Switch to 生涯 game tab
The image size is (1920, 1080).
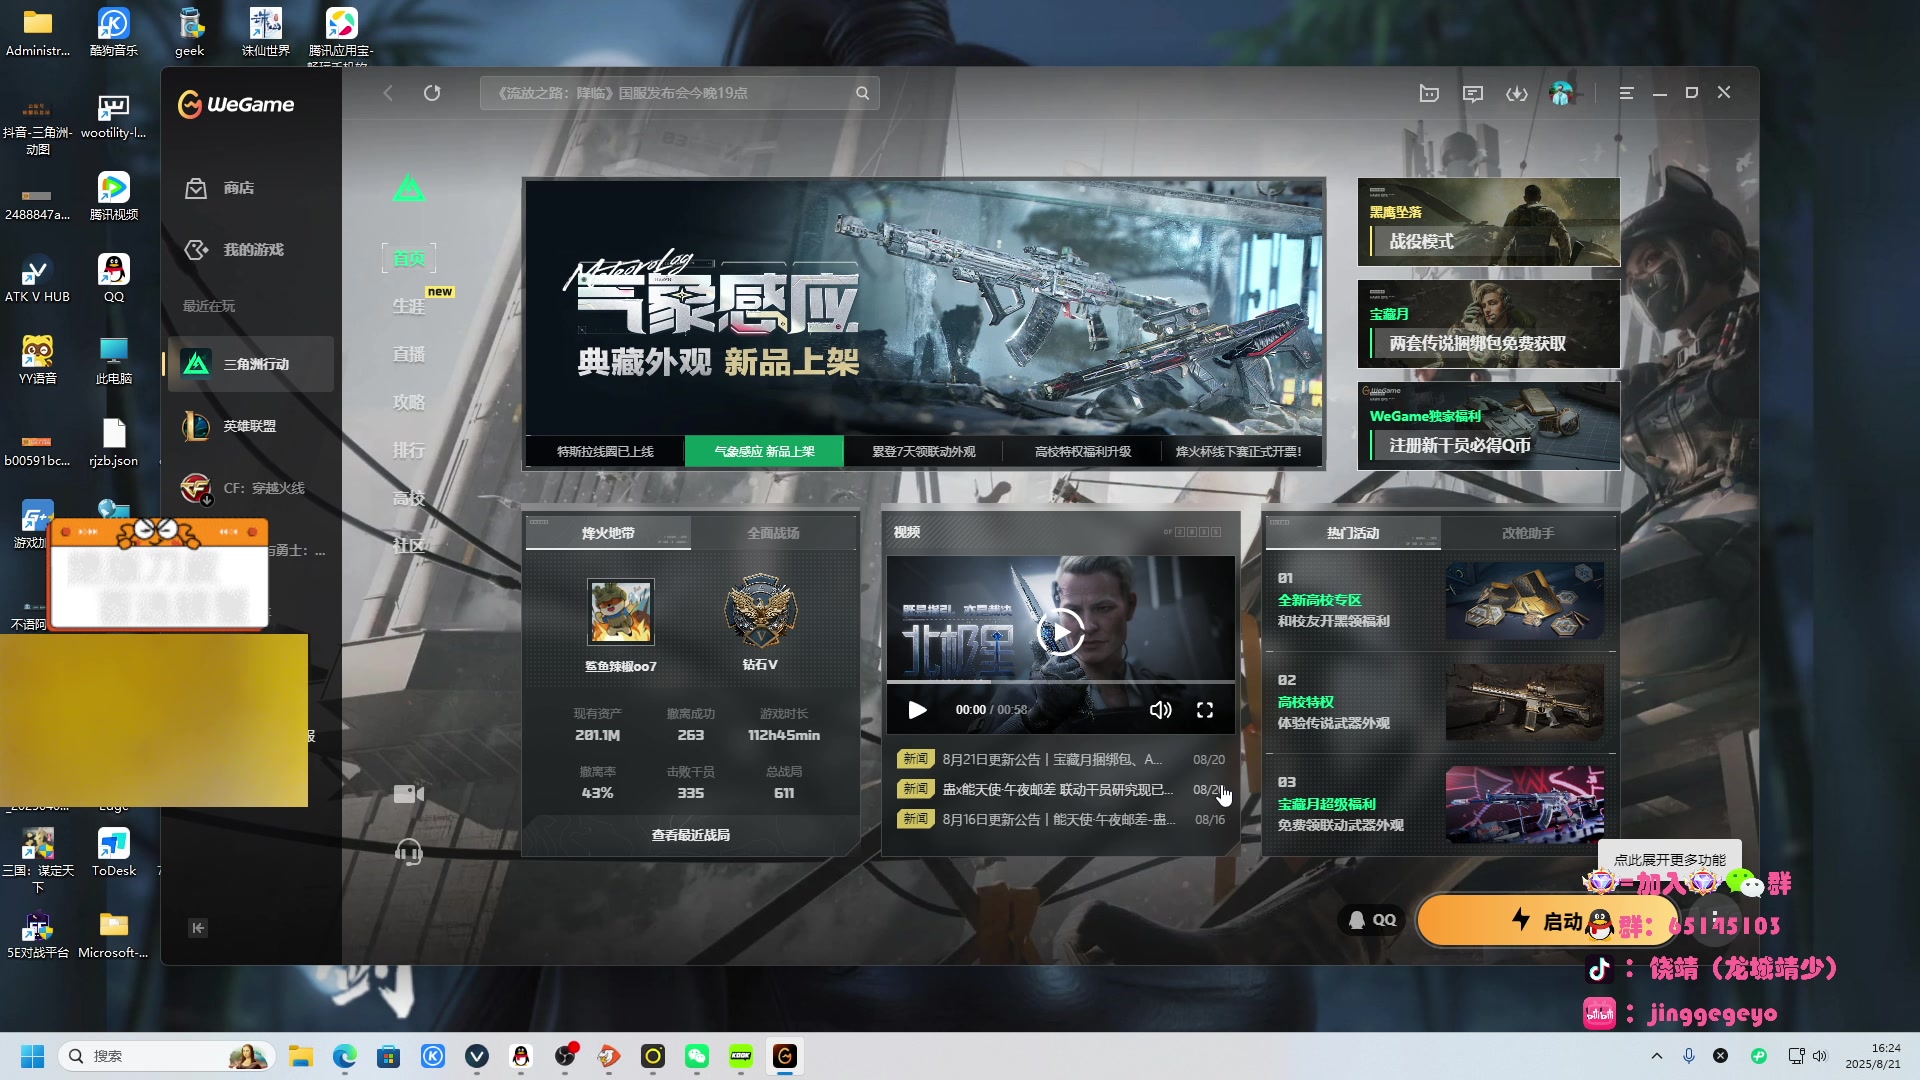[409, 306]
